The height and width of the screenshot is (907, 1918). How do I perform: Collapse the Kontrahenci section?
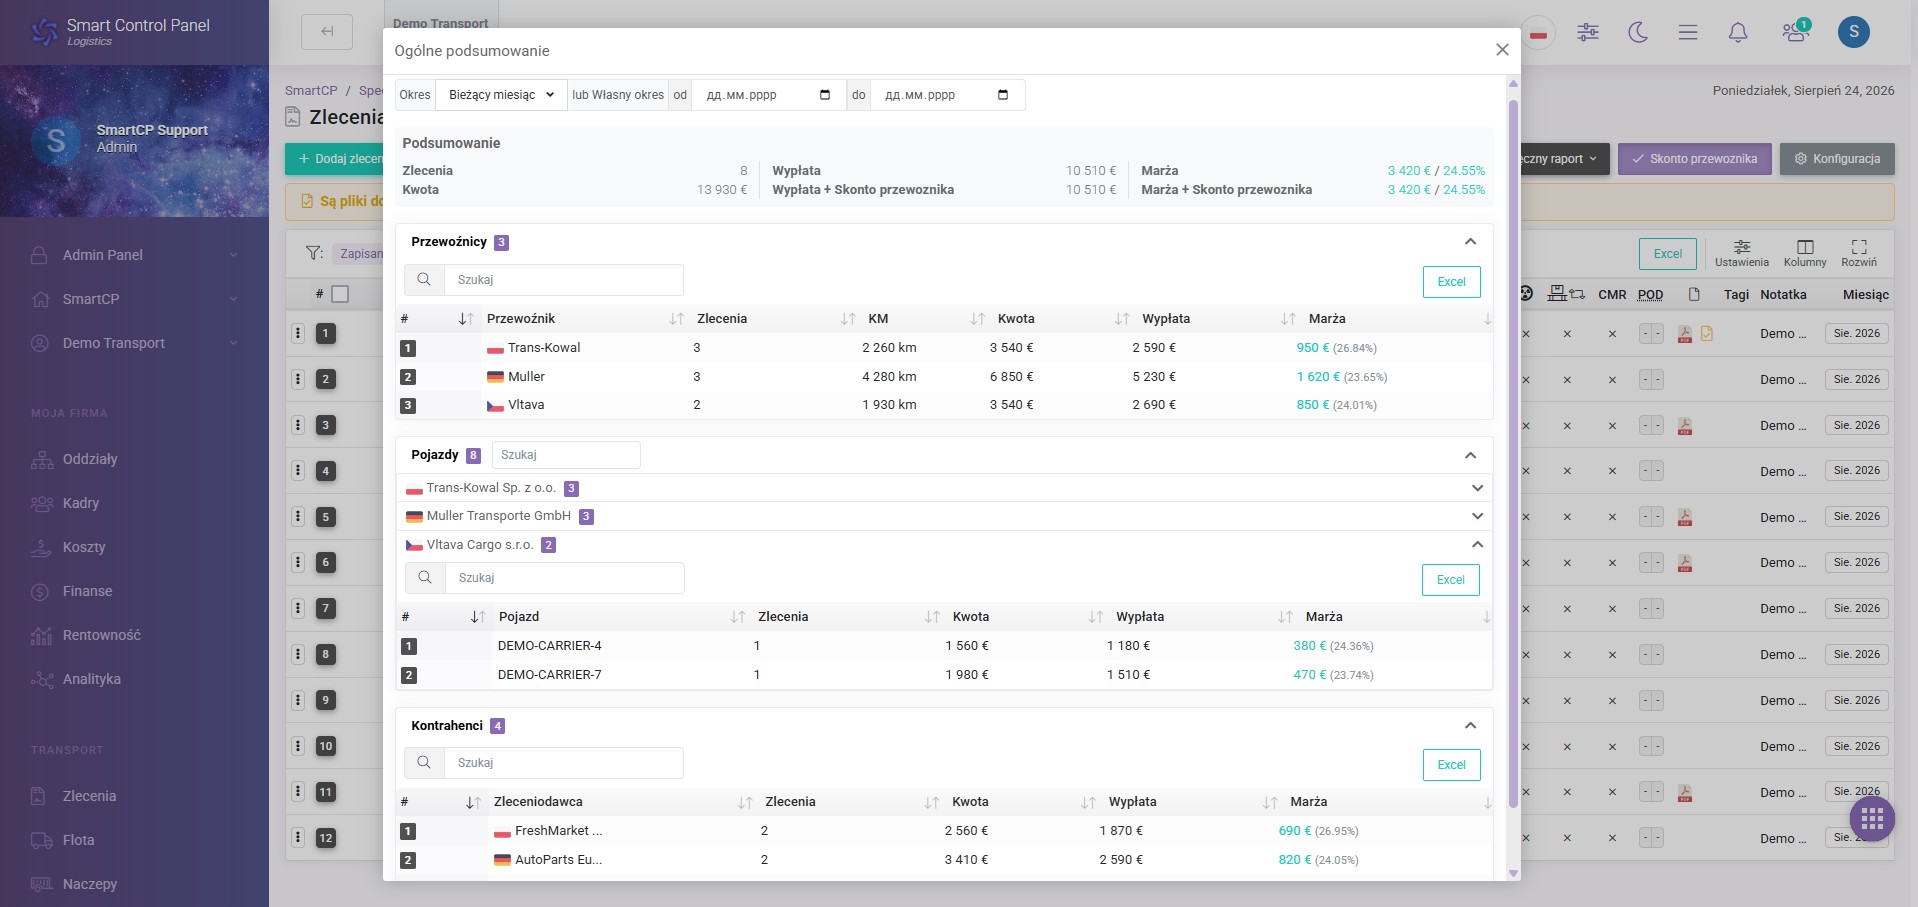click(x=1470, y=726)
